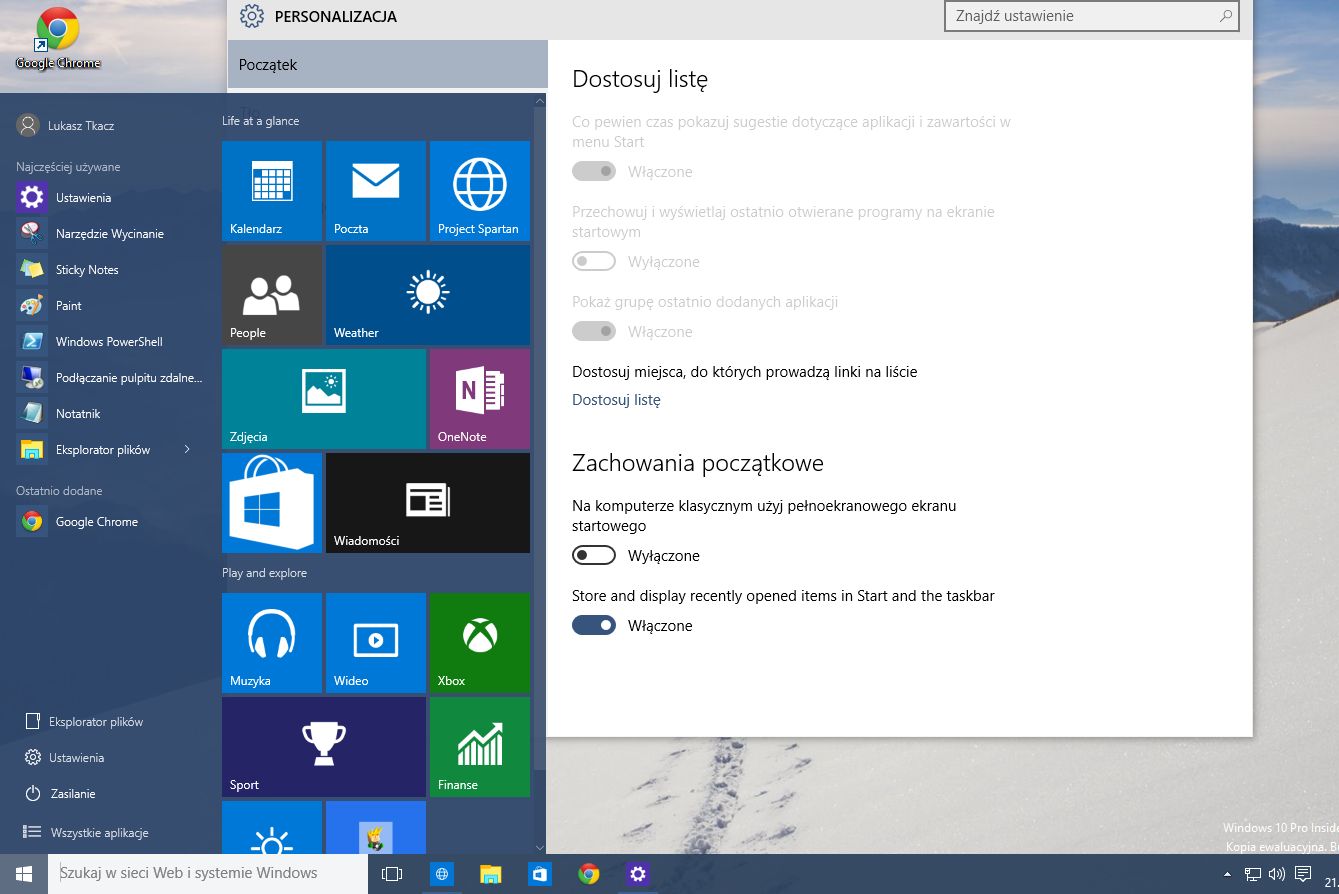Toggle full-screen Start screen switch off/on
Viewport: 1339px width, 894px height.
[x=594, y=555]
